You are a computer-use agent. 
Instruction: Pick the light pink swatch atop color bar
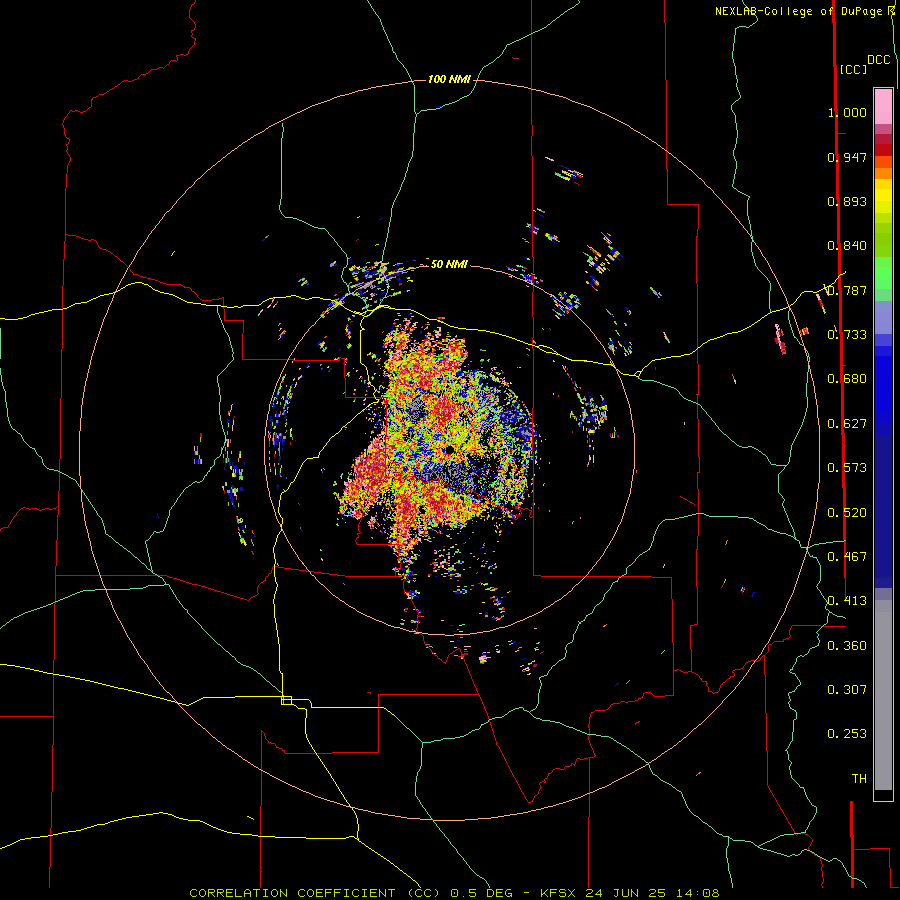click(883, 106)
